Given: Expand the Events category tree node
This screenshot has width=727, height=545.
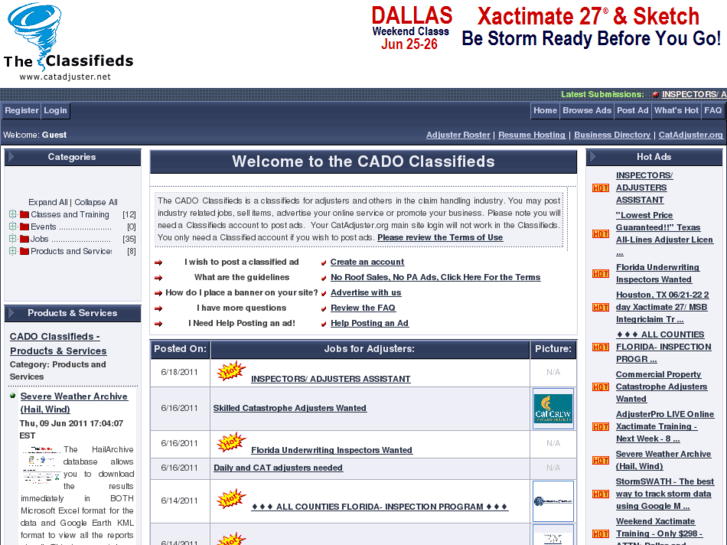Looking at the screenshot, I should click(13, 226).
